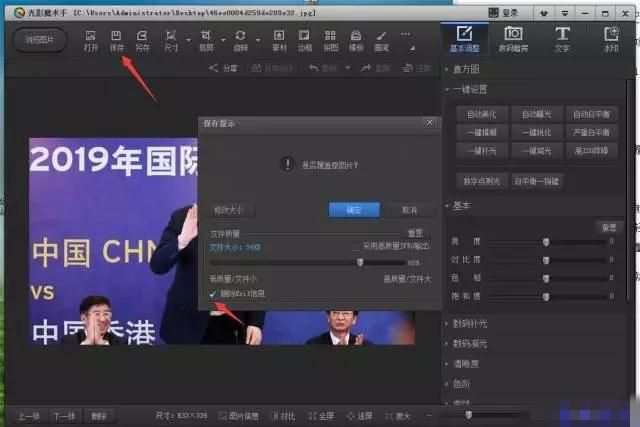640x427 pixels.
Task: Click the undo arrow icon
Action: (x=313, y=68)
